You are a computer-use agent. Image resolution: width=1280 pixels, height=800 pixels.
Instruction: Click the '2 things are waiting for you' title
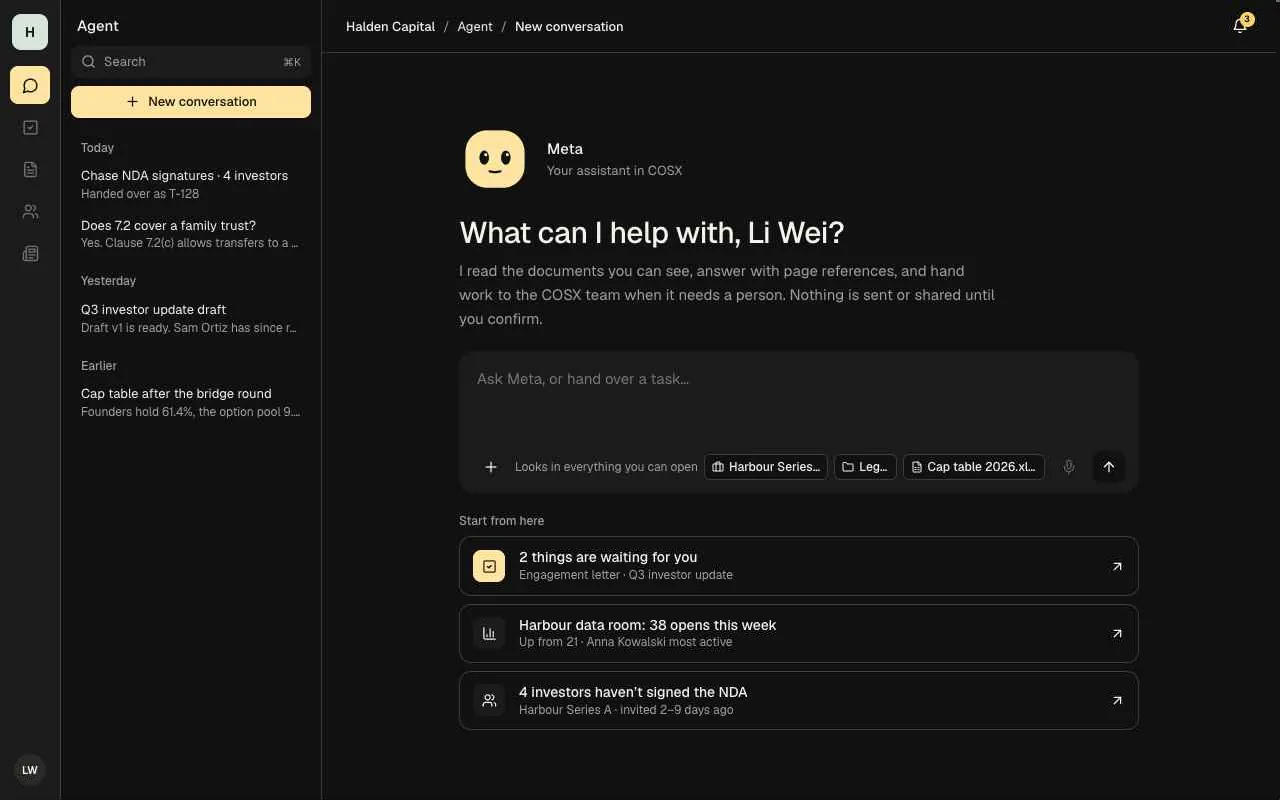608,557
